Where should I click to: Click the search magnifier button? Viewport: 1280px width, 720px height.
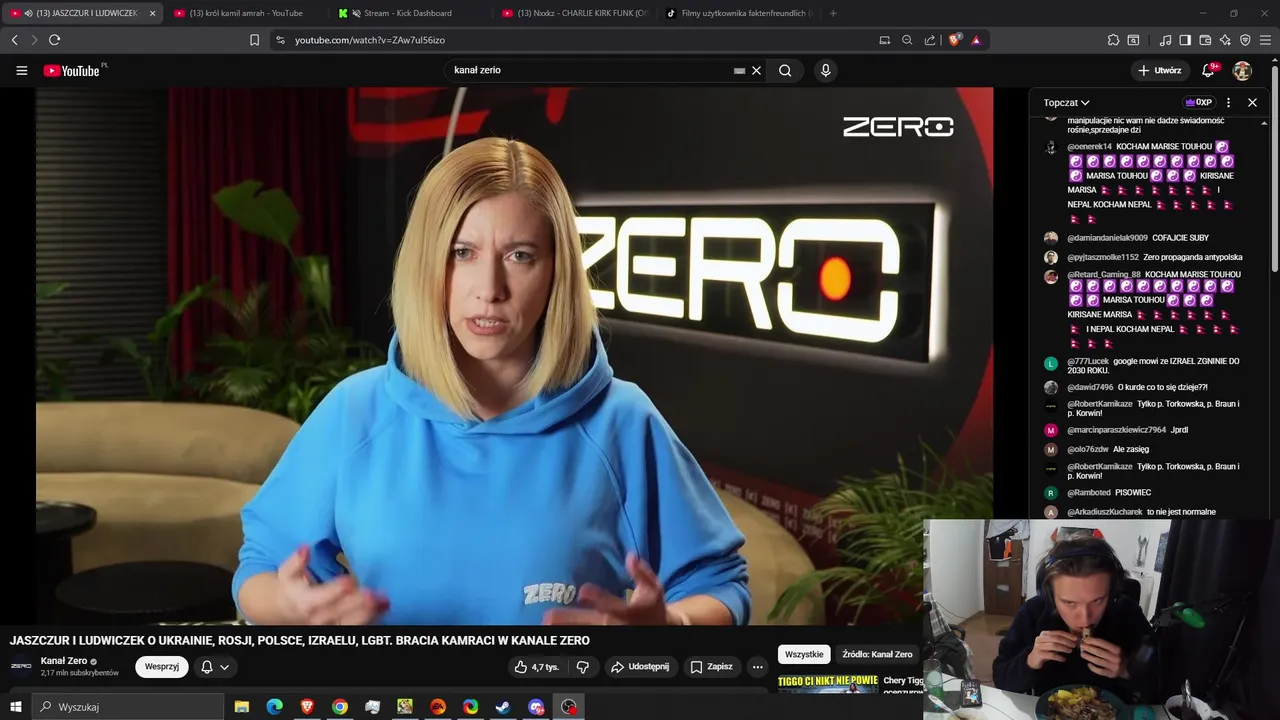click(x=785, y=71)
